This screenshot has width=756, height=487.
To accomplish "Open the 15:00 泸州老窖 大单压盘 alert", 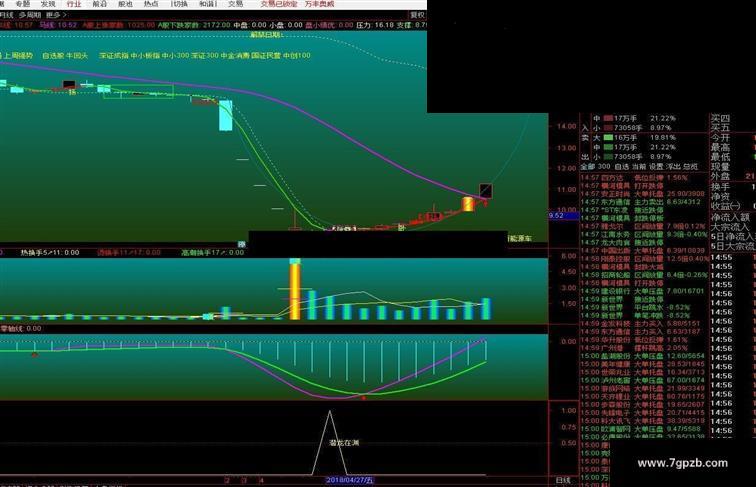I will click(x=642, y=380).
